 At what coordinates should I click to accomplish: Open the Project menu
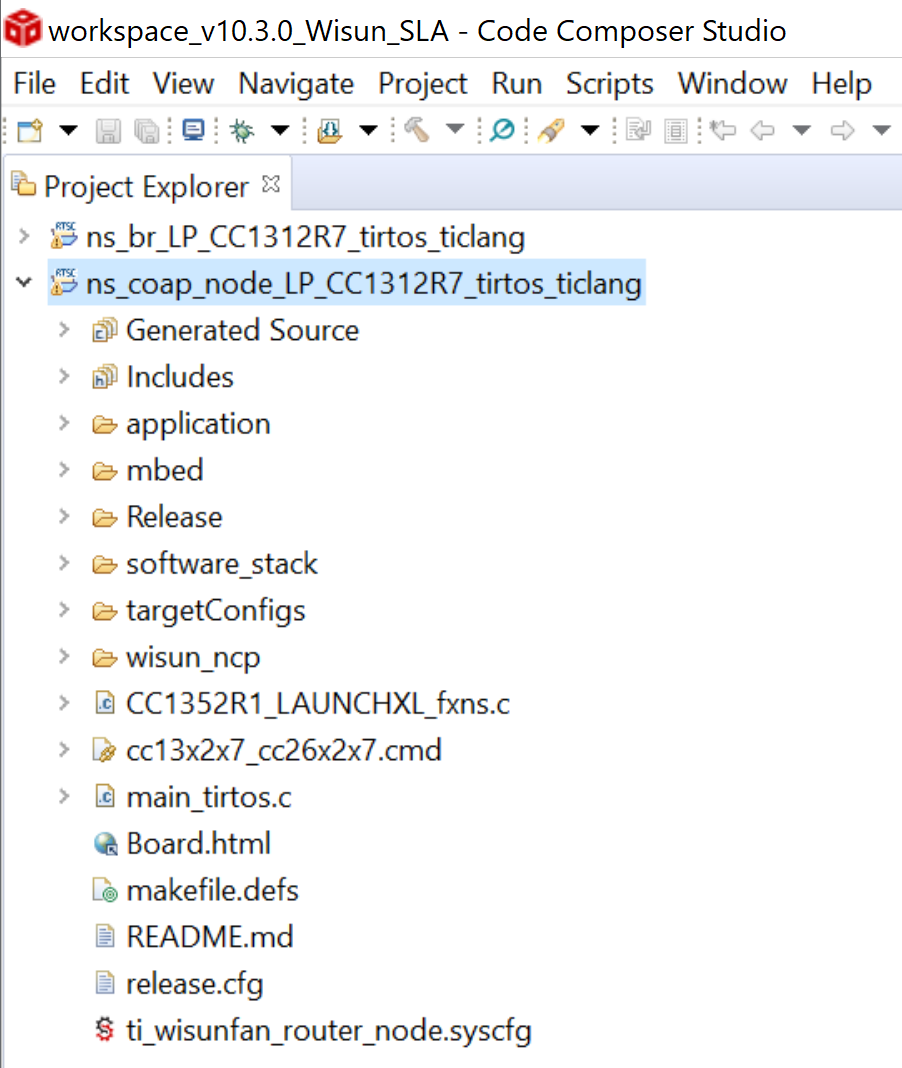click(x=422, y=83)
